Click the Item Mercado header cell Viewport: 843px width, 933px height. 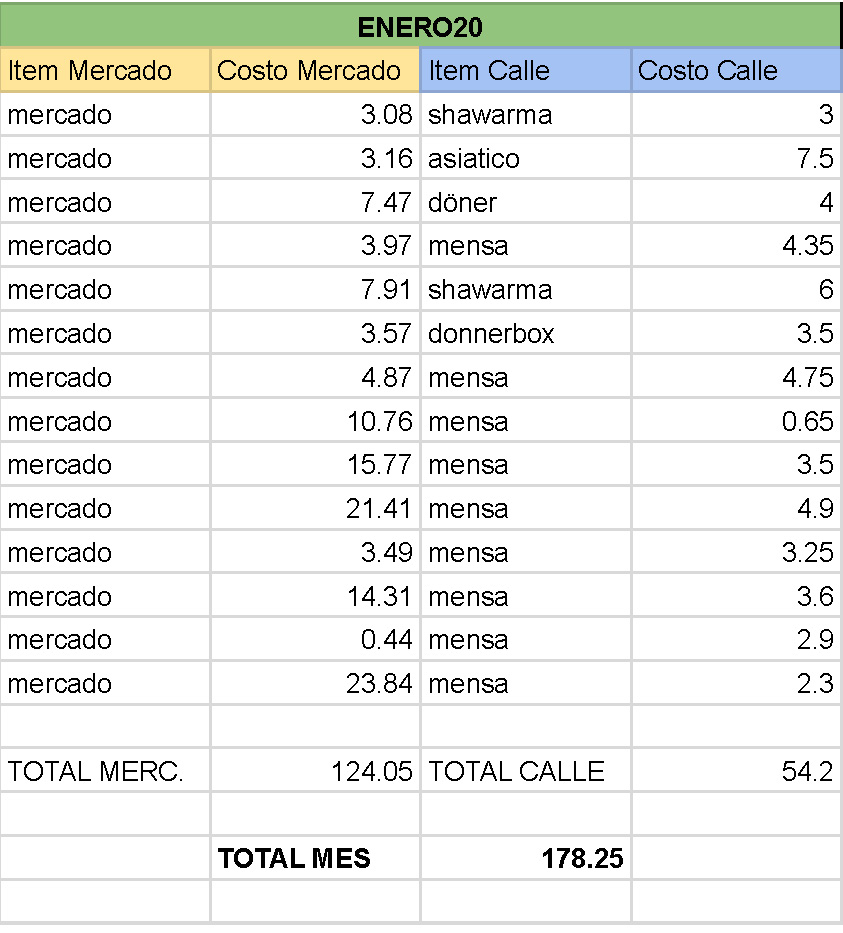(x=105, y=70)
